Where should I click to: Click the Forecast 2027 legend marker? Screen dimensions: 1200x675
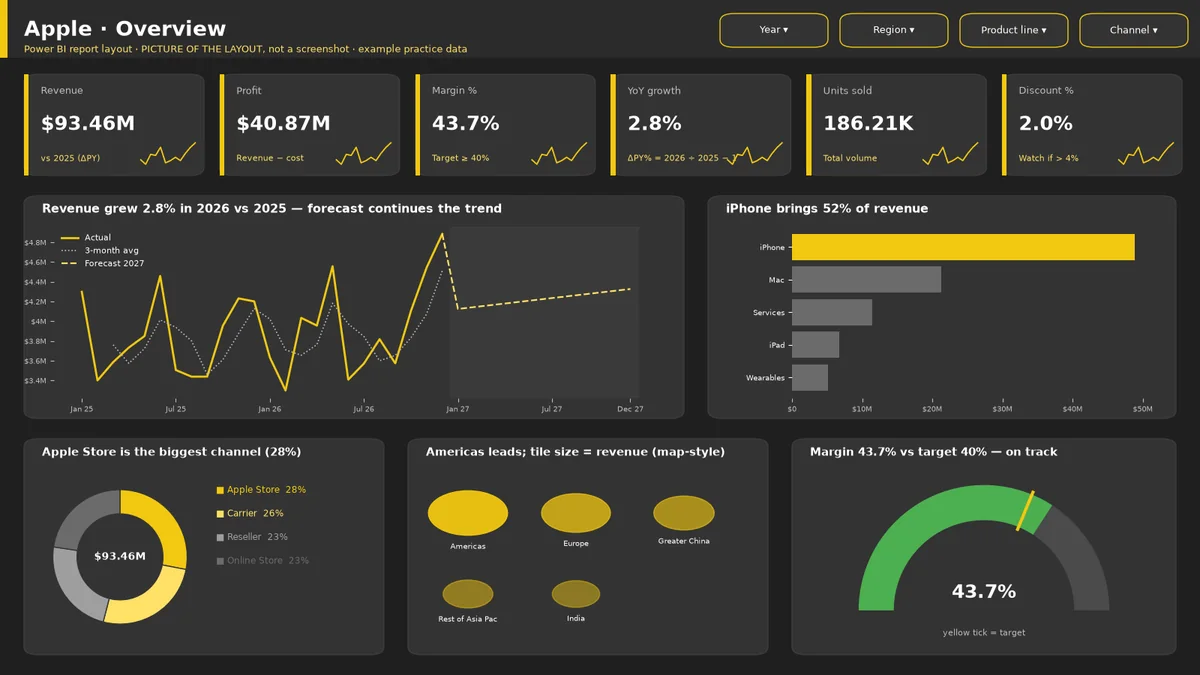click(70, 263)
